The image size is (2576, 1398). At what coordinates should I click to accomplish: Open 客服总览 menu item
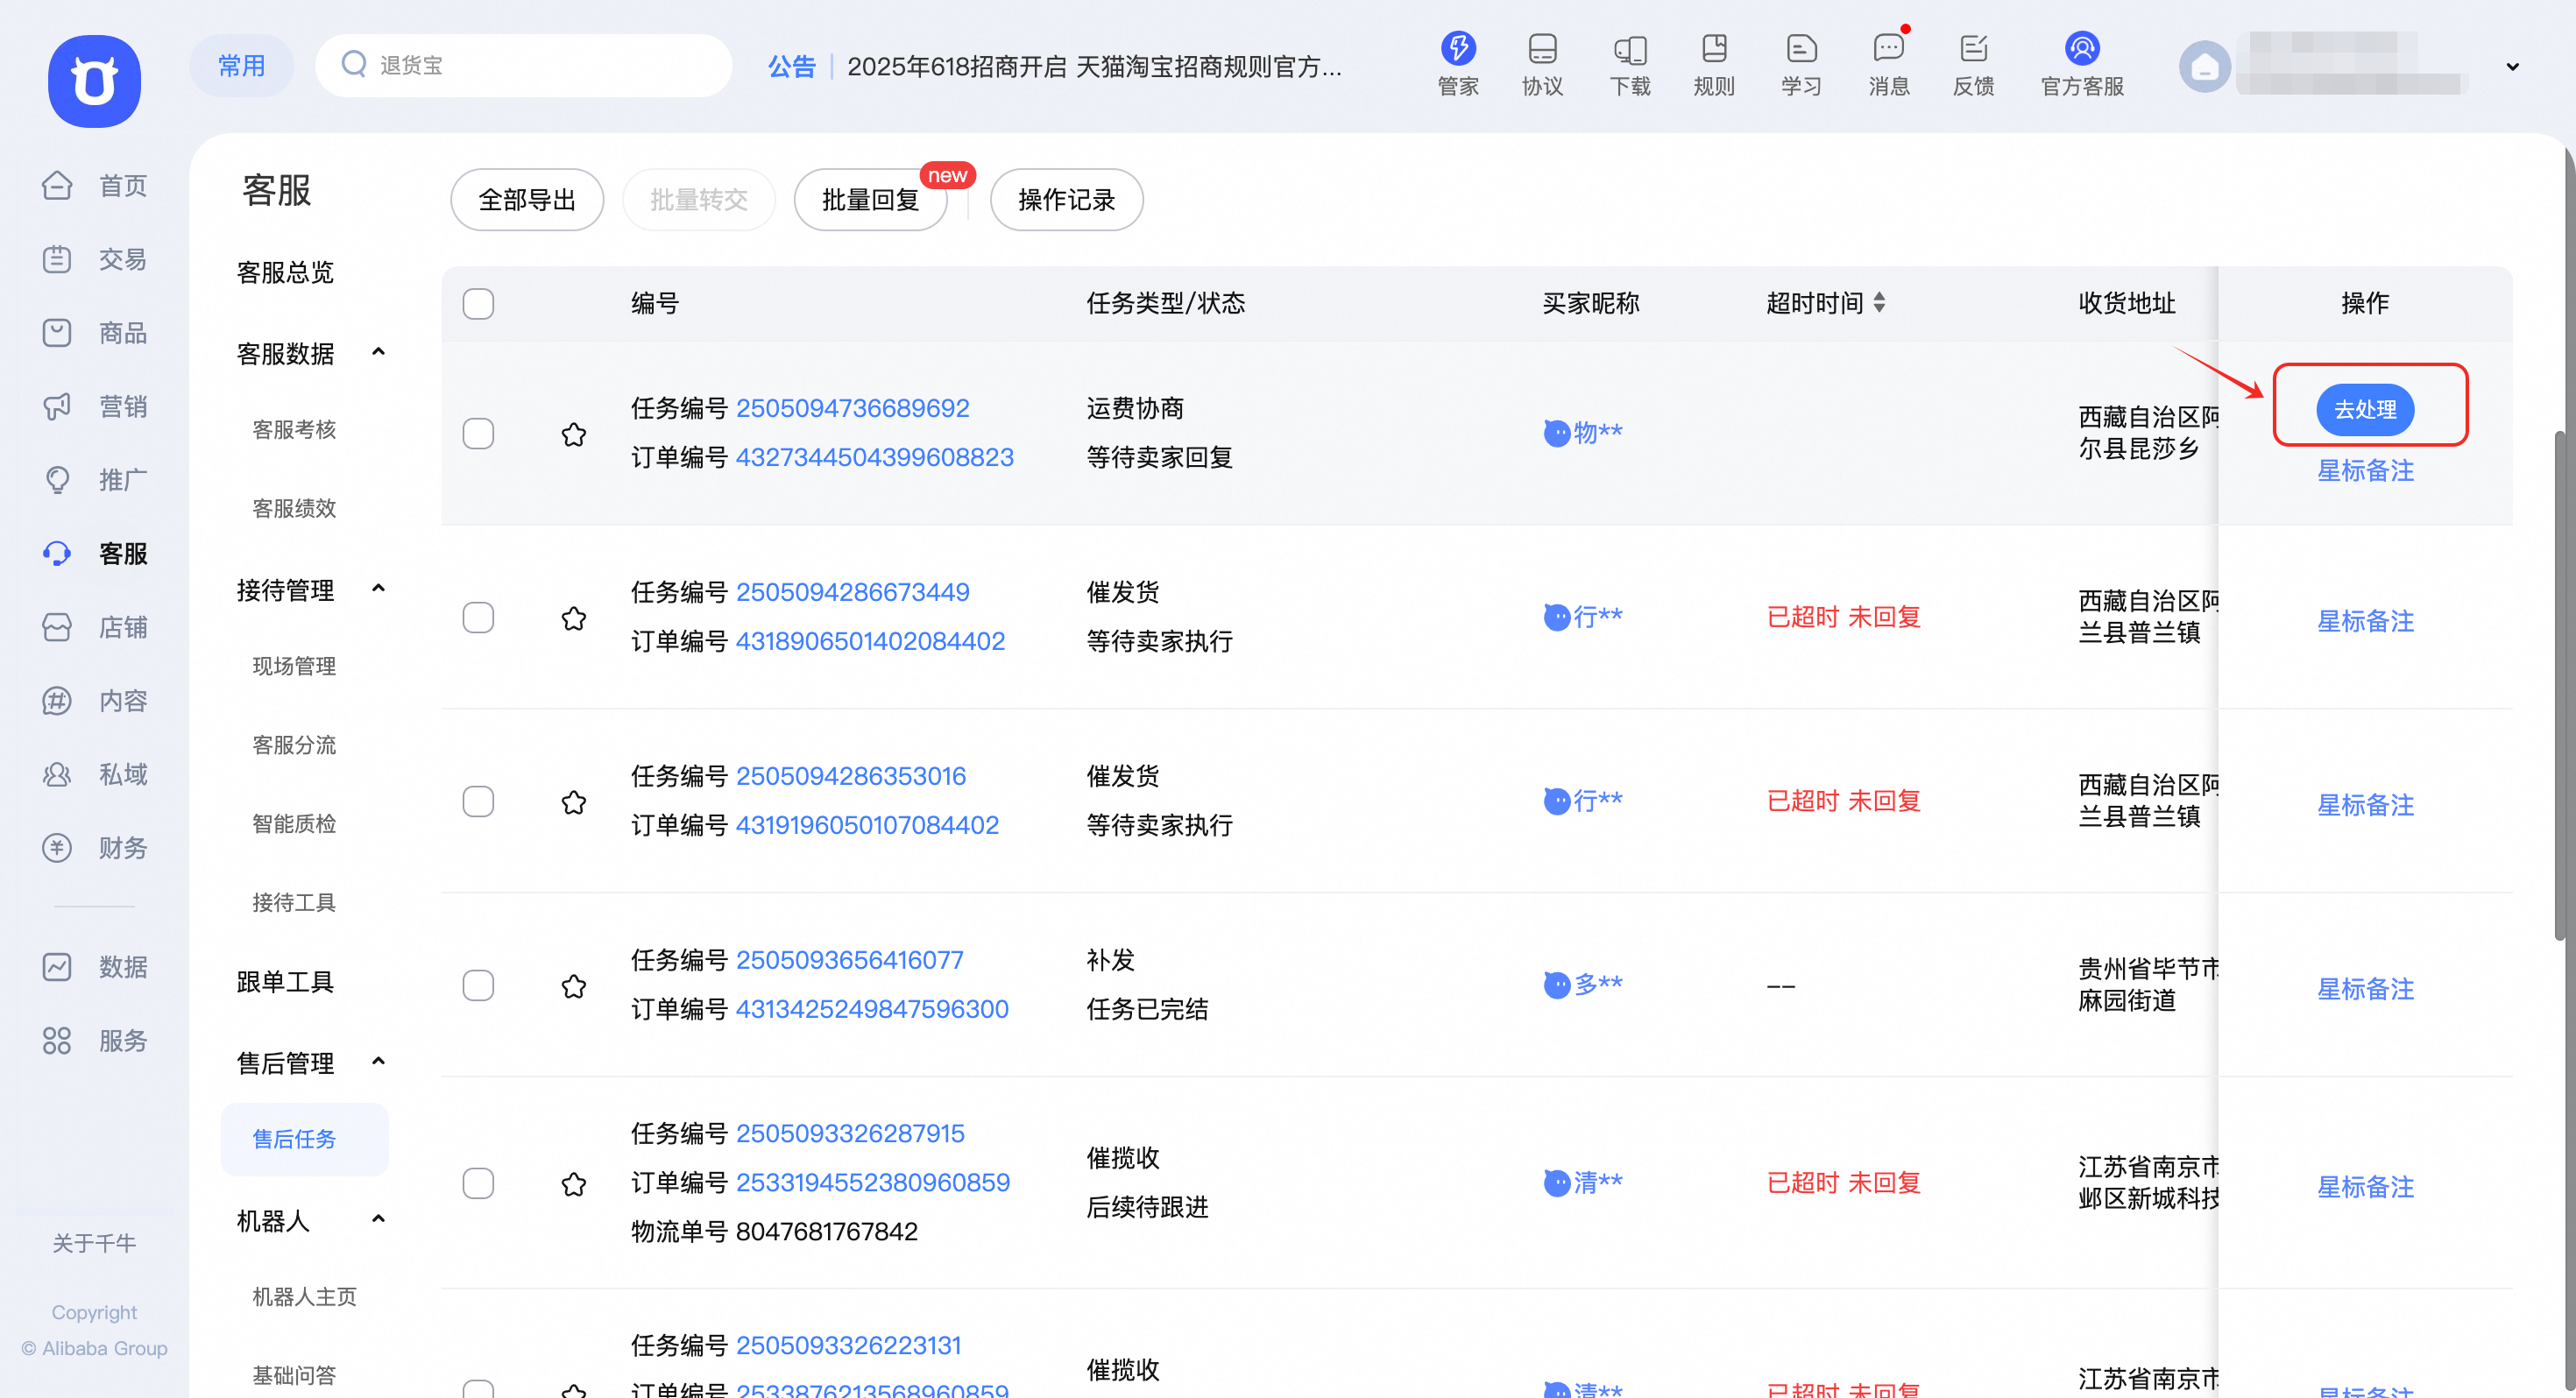point(285,272)
